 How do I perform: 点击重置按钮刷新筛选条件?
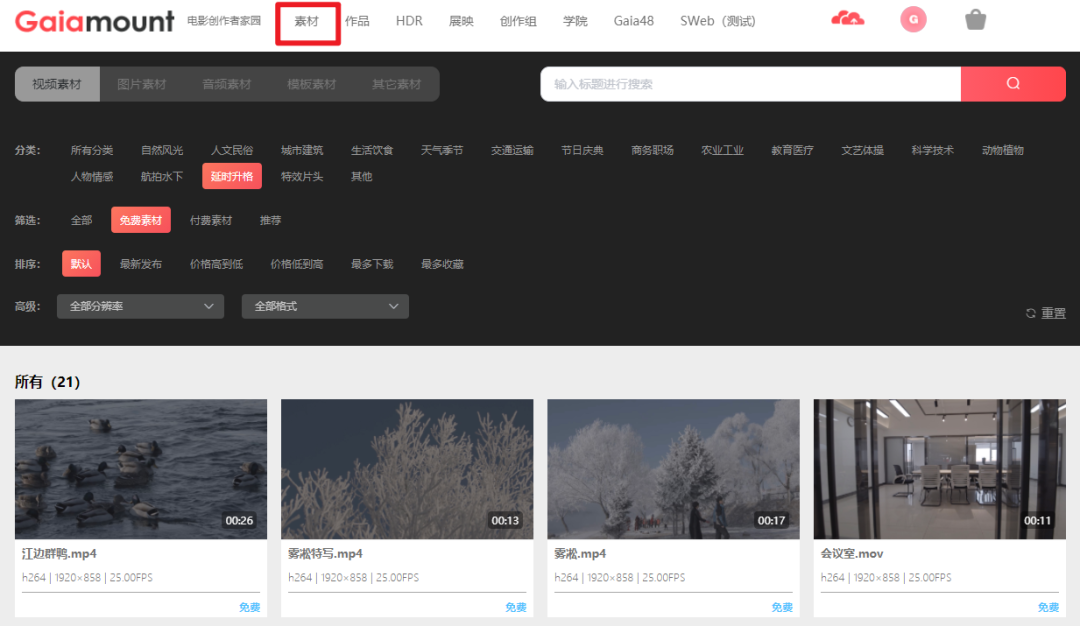click(x=1046, y=312)
